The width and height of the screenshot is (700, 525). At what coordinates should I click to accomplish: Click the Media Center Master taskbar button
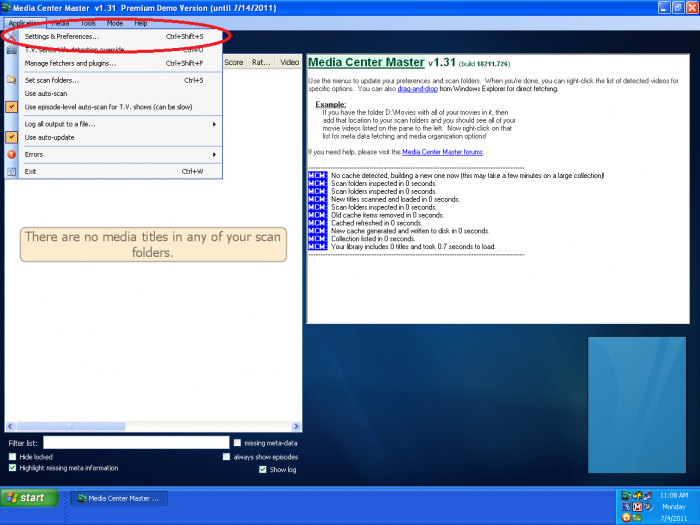(119, 498)
